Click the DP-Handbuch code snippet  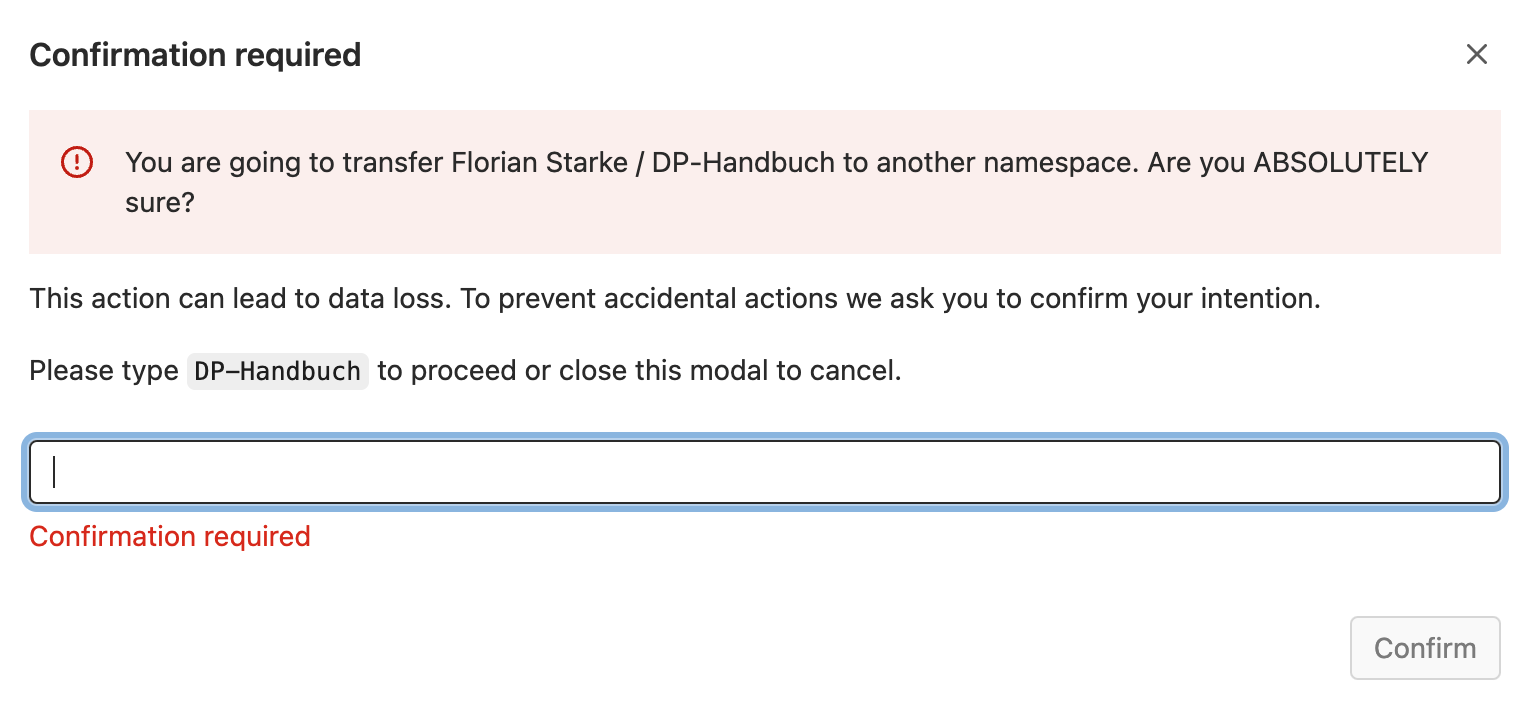coord(278,371)
